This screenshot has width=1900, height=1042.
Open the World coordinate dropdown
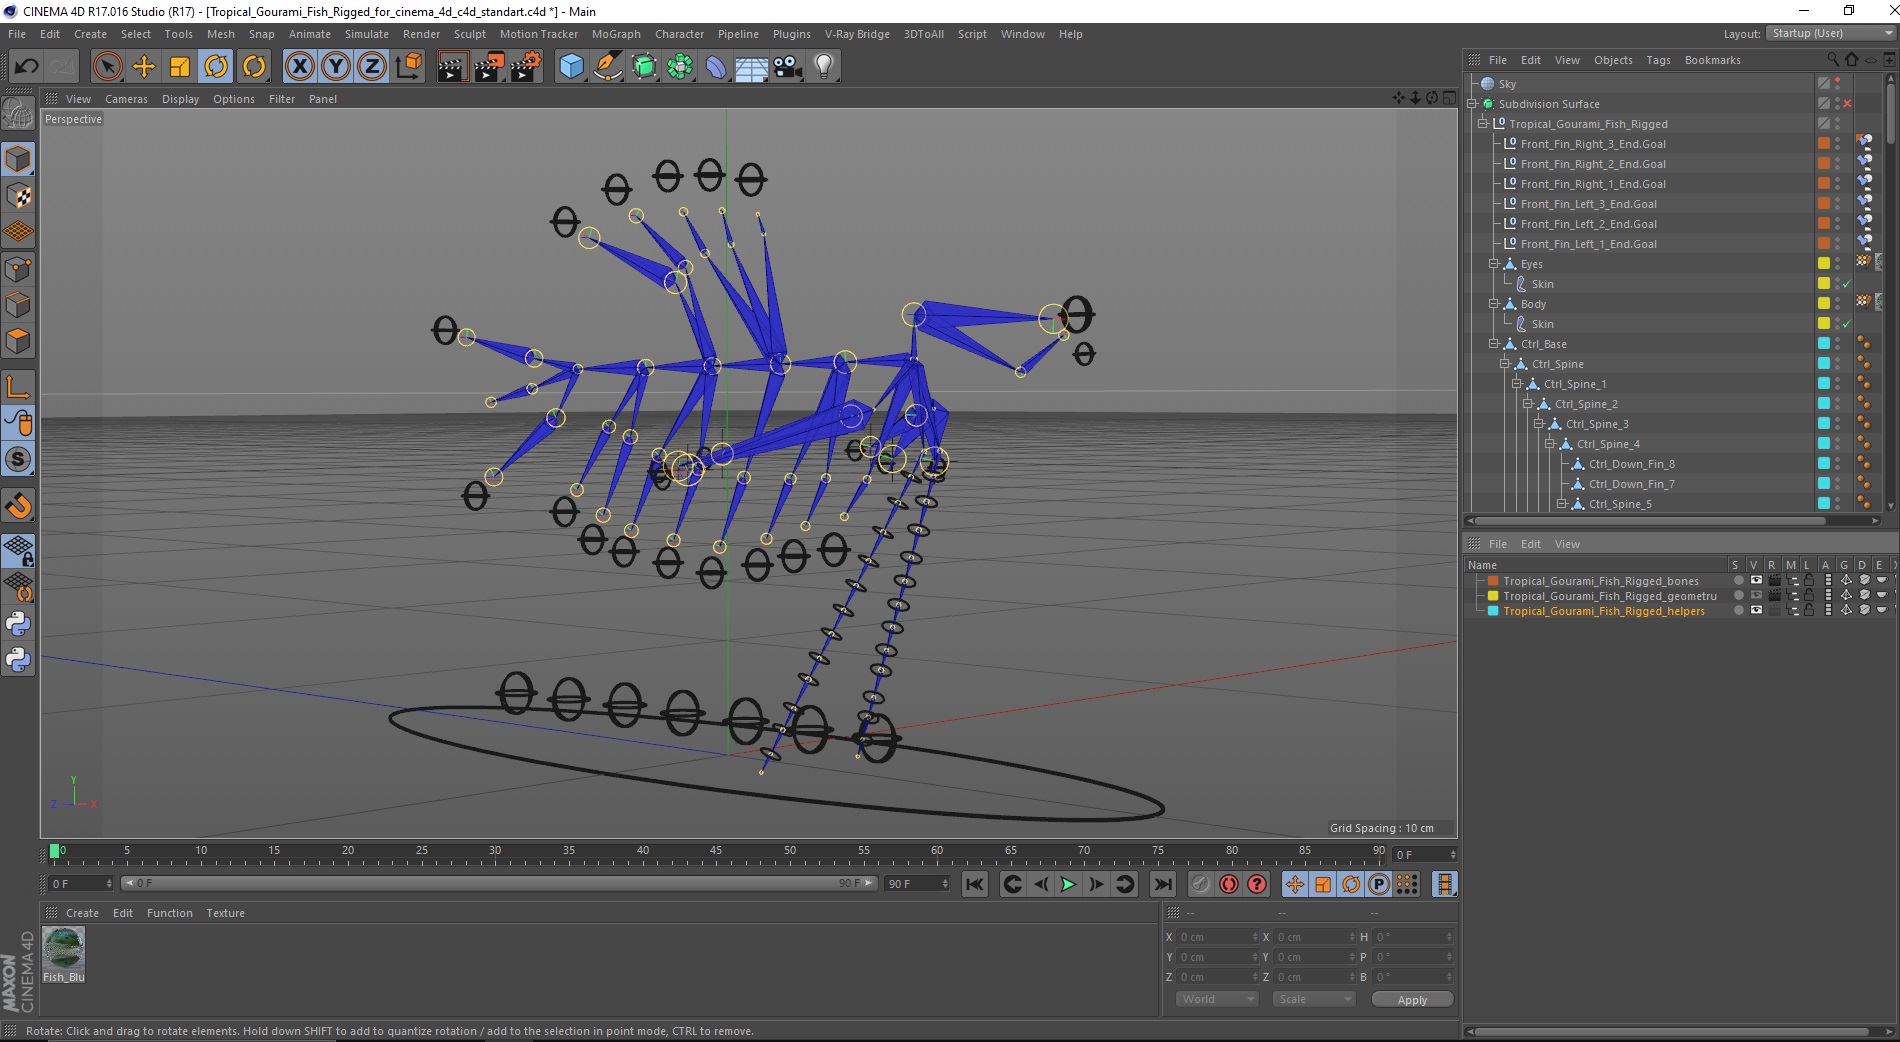(x=1216, y=999)
